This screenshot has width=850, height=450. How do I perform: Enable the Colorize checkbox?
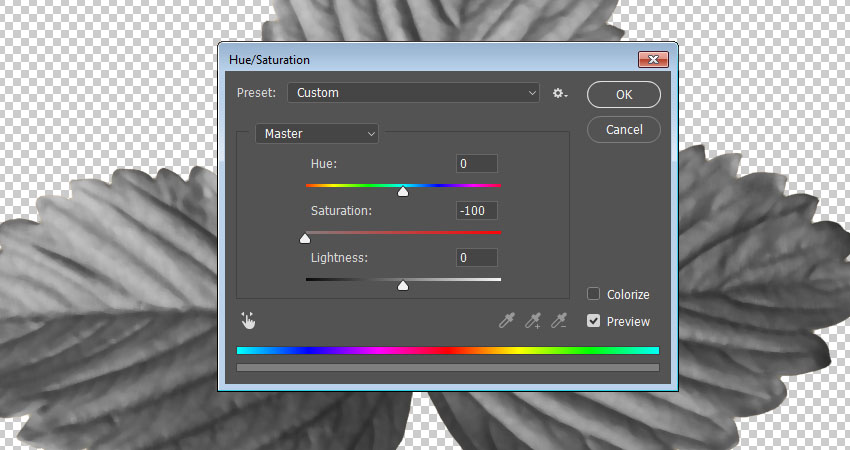(594, 294)
